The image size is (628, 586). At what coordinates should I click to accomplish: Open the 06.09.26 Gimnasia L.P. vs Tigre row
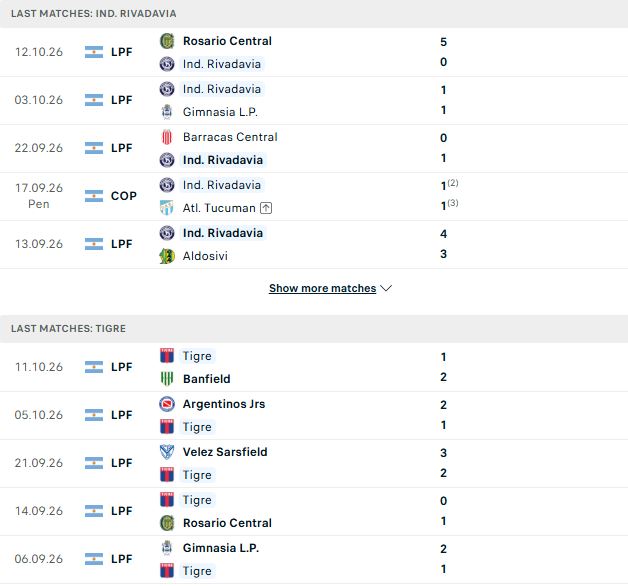pos(314,559)
